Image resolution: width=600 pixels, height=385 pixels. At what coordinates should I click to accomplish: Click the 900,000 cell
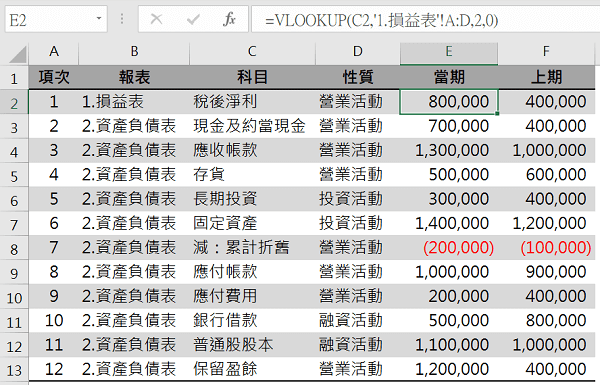click(x=546, y=272)
